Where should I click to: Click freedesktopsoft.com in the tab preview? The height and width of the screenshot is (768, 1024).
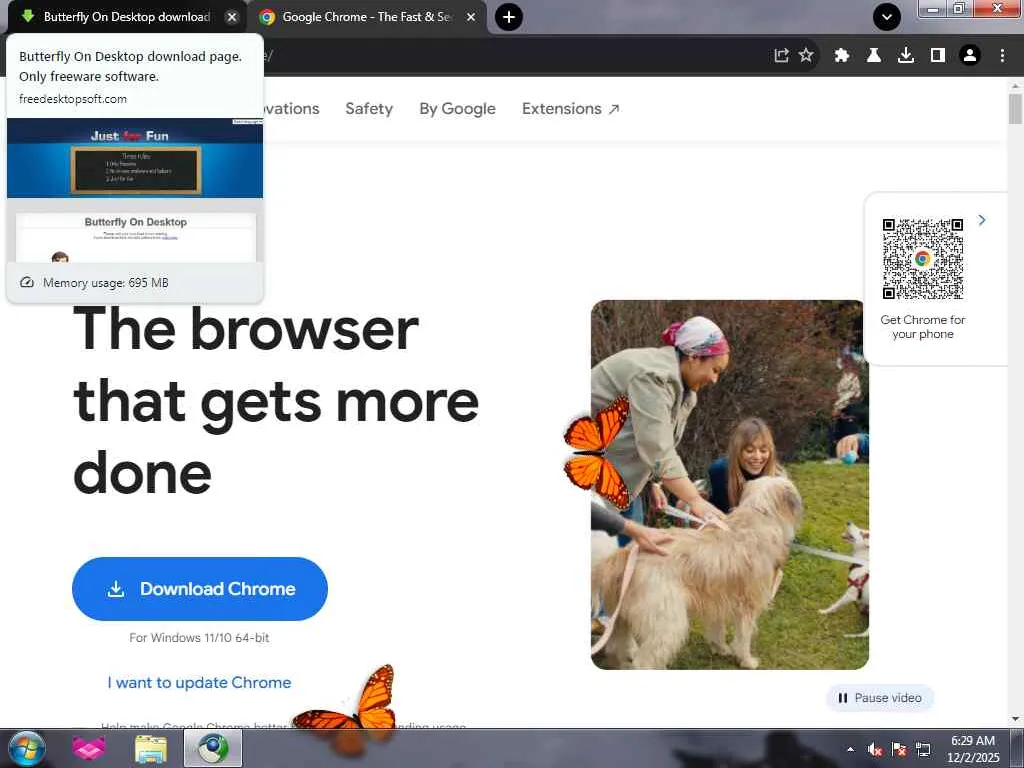73,99
